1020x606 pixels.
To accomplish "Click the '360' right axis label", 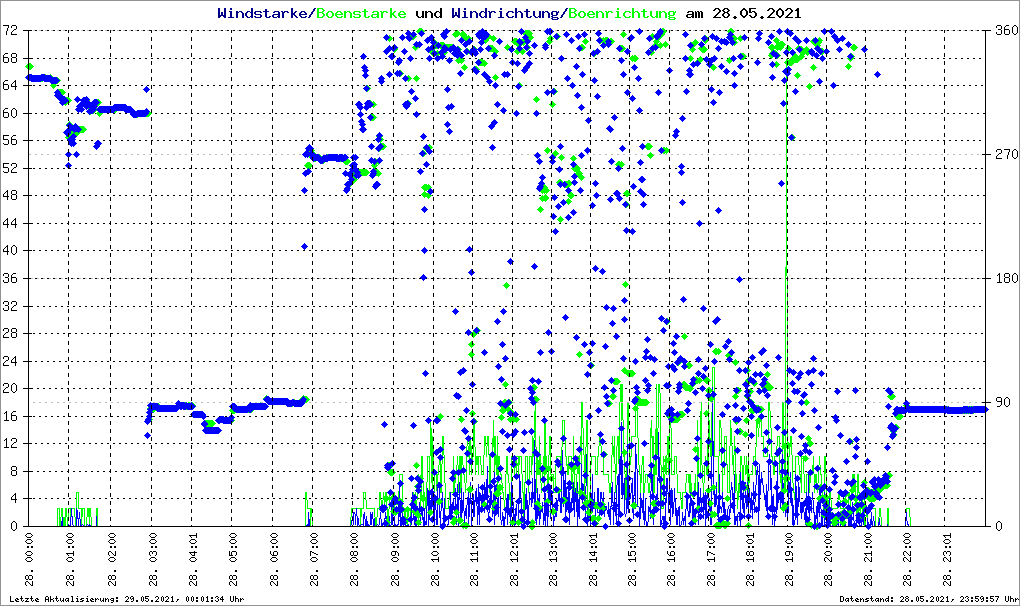I will click(x=1002, y=31).
